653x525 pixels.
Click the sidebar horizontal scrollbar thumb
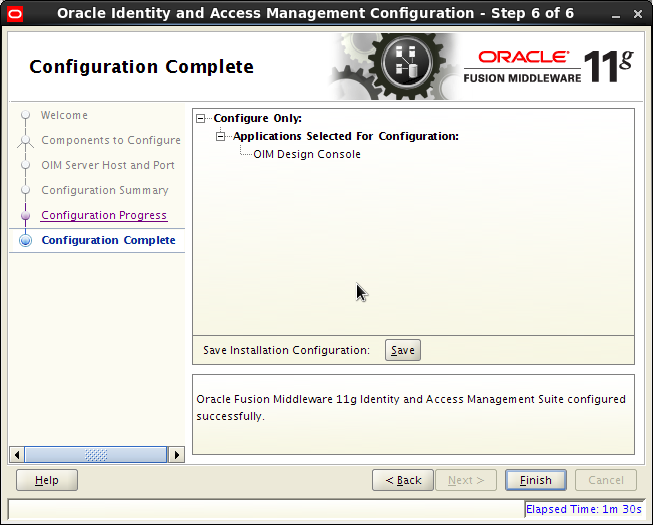[x=96, y=455]
